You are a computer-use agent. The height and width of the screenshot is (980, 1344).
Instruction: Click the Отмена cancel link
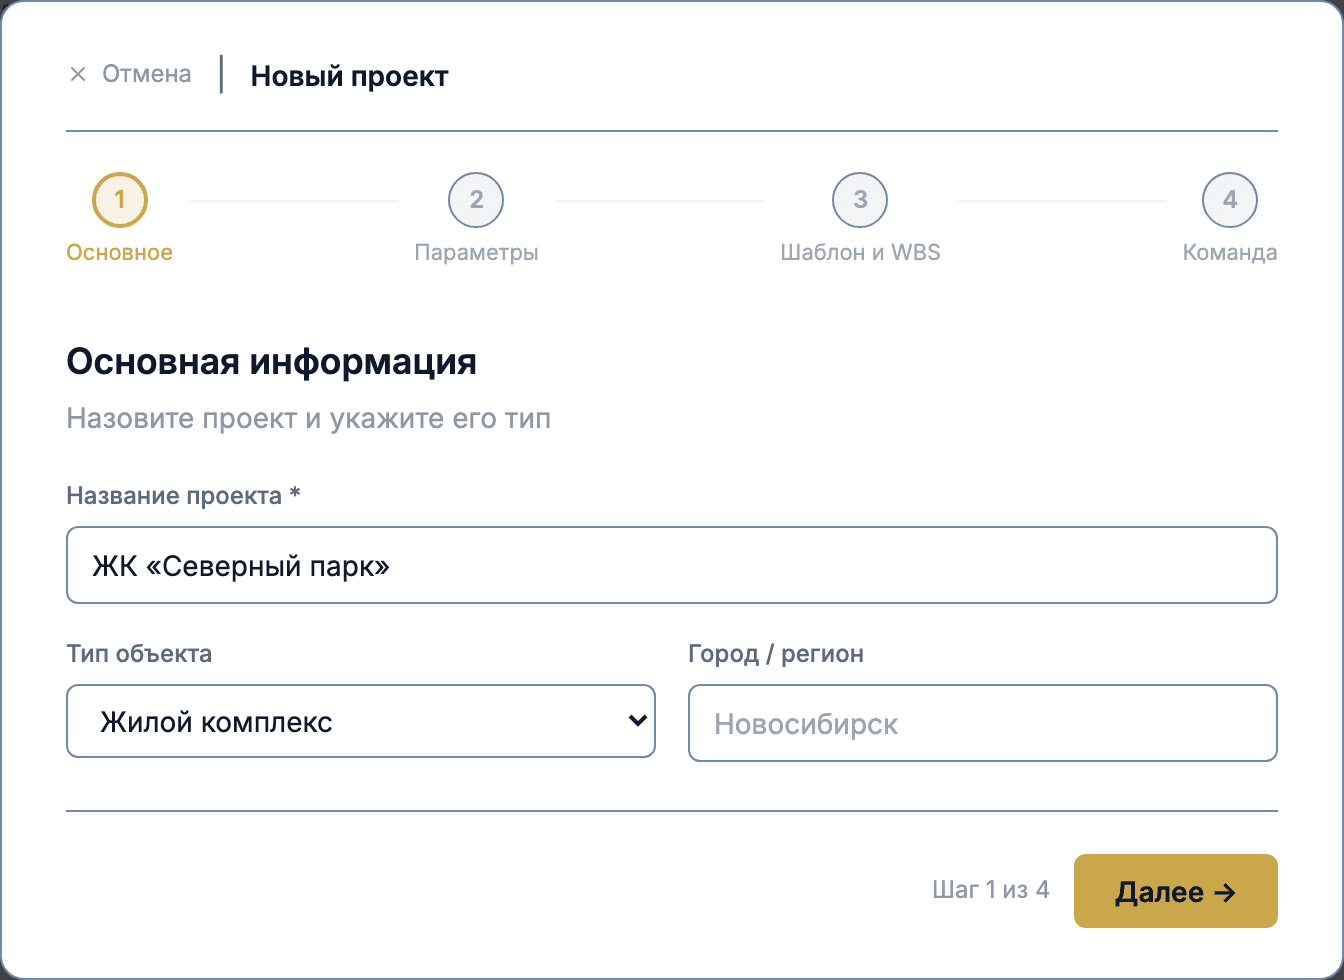(130, 74)
